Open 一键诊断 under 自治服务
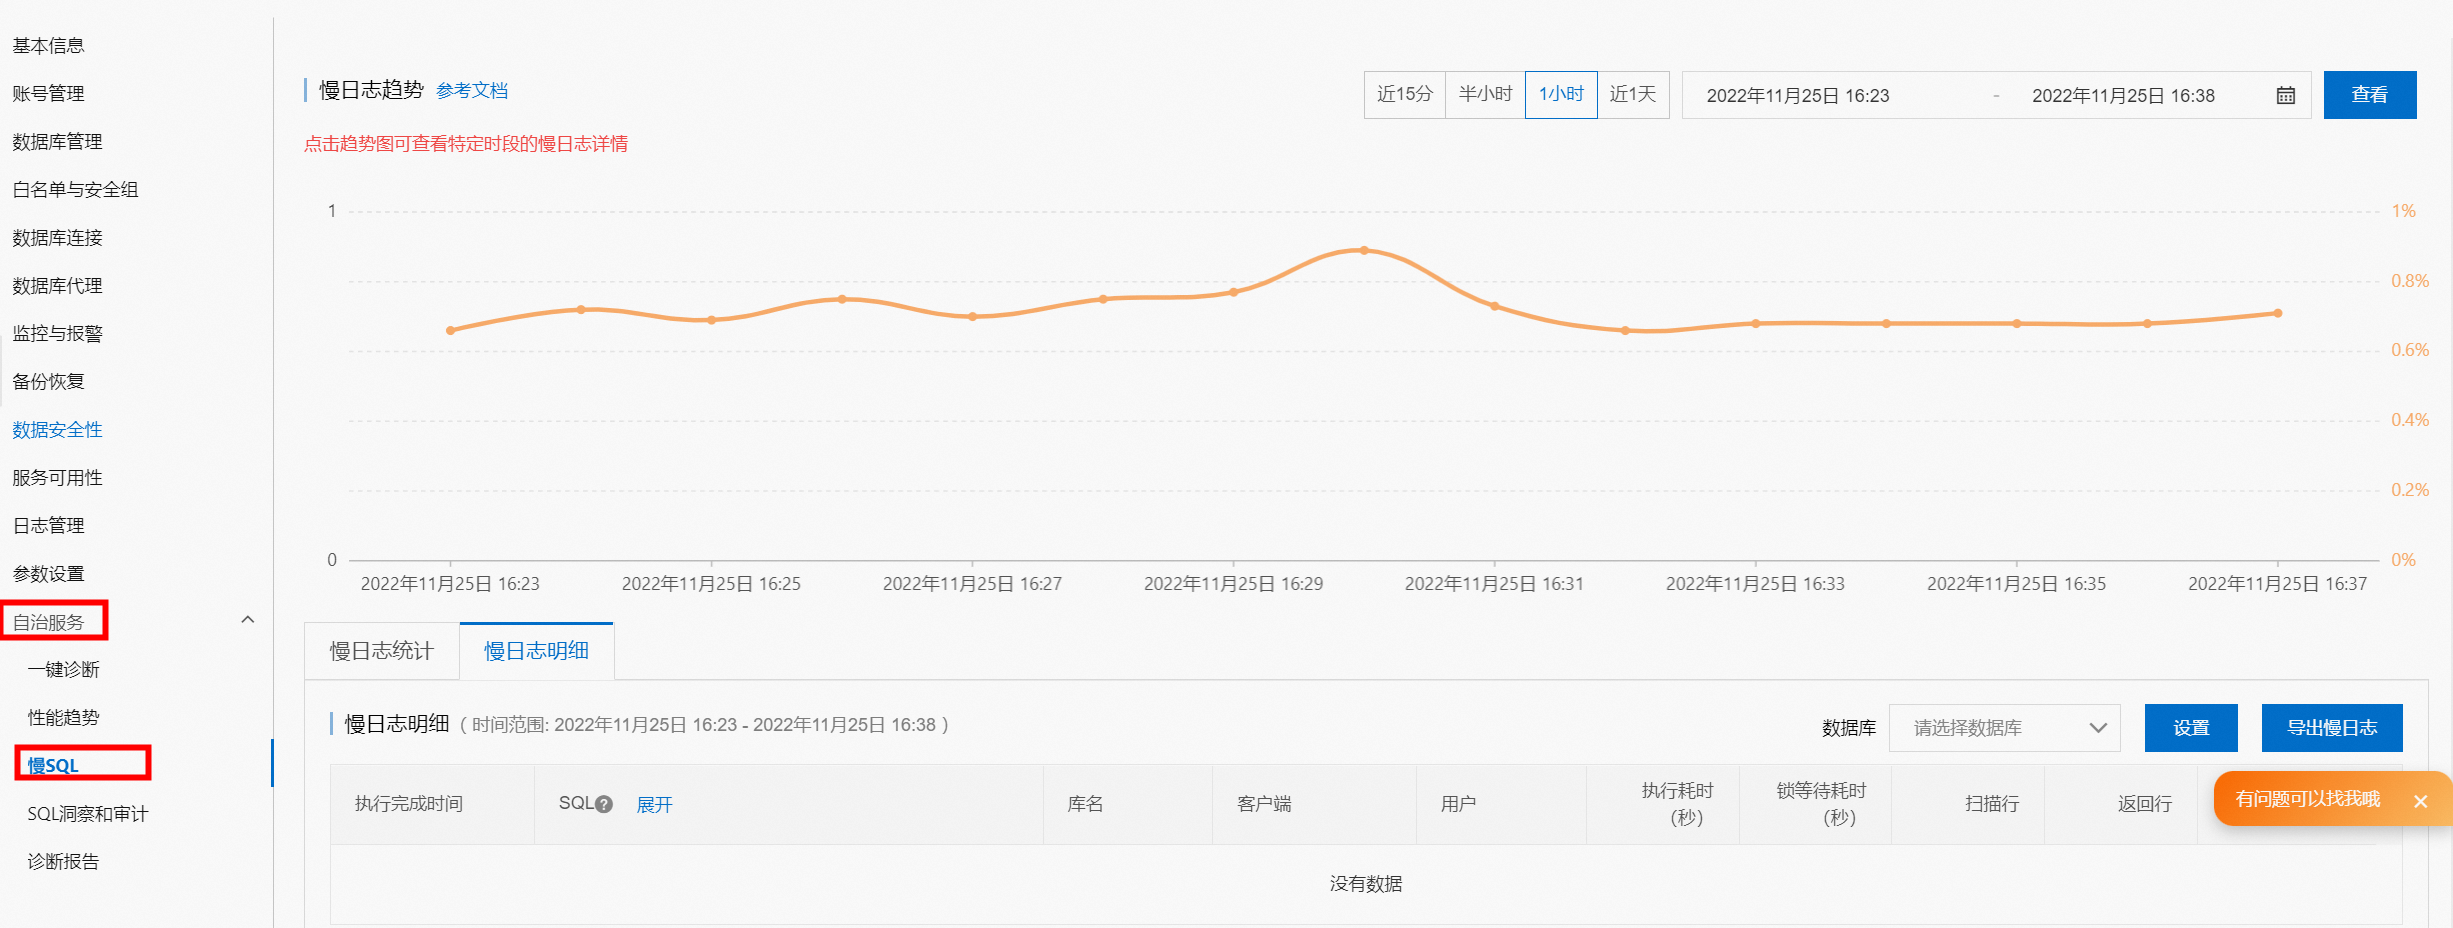The width and height of the screenshot is (2453, 928). (63, 670)
